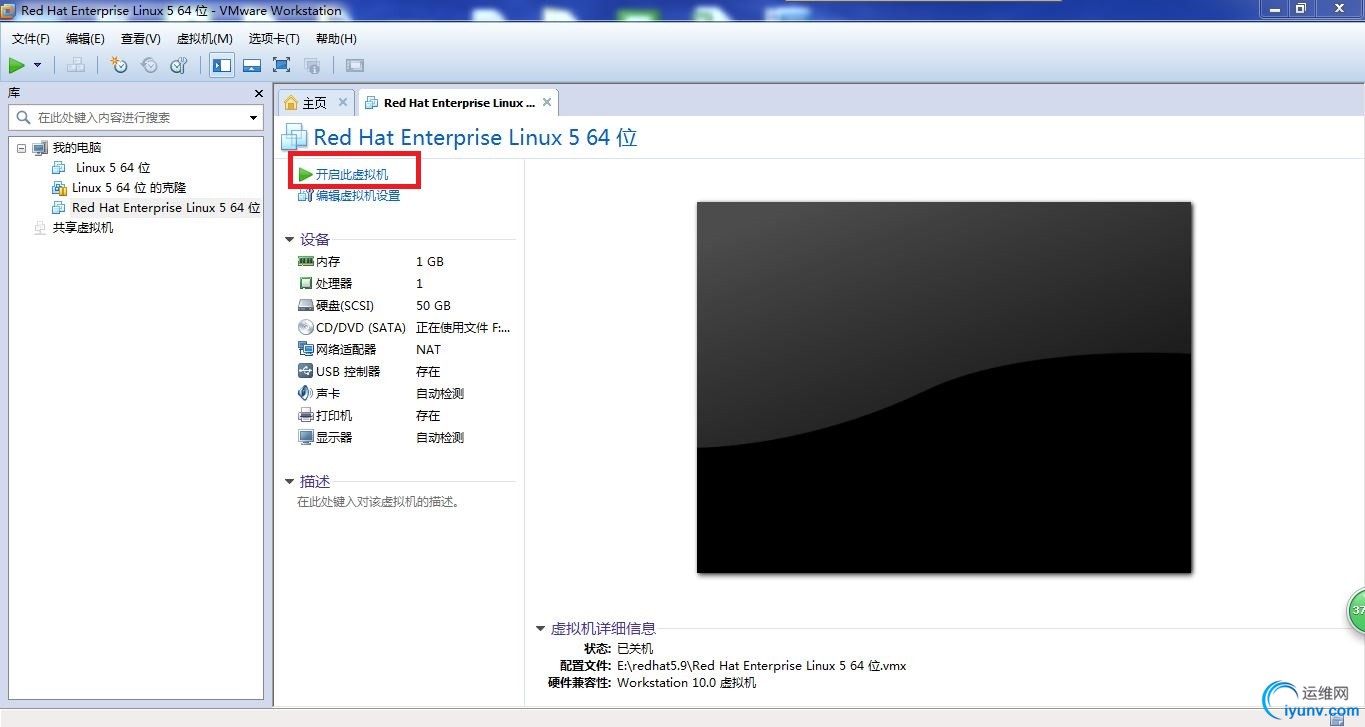Select the Linux 5 64 位 VM
The width and height of the screenshot is (1365, 727).
pyautogui.click(x=113, y=168)
